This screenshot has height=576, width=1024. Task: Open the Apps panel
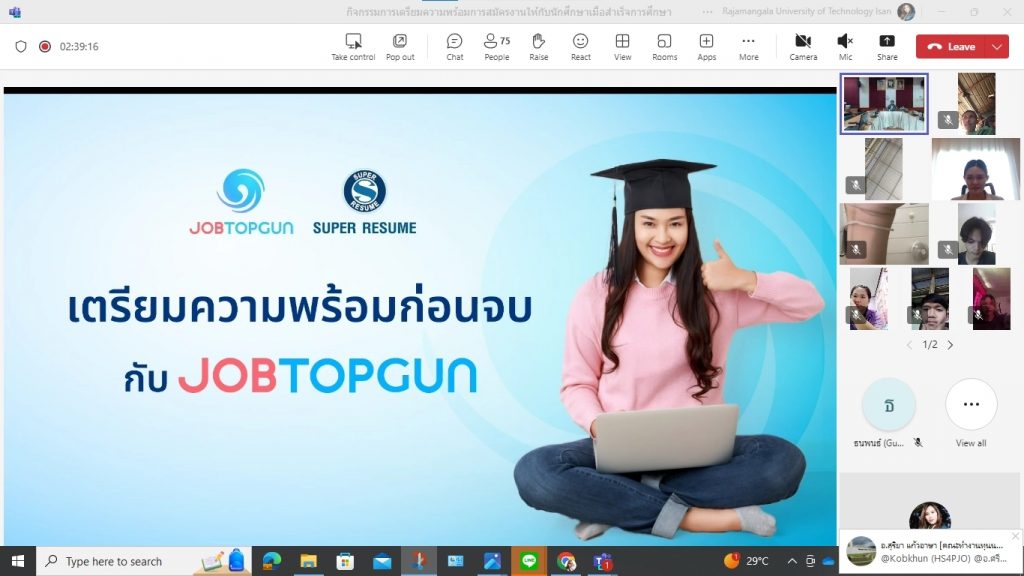(x=706, y=46)
